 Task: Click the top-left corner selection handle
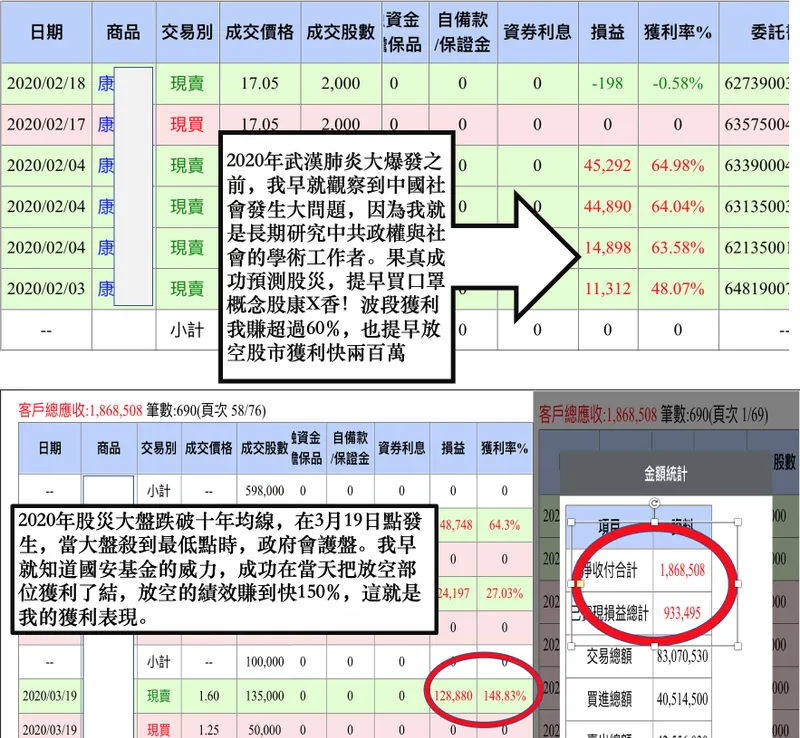pos(571,522)
